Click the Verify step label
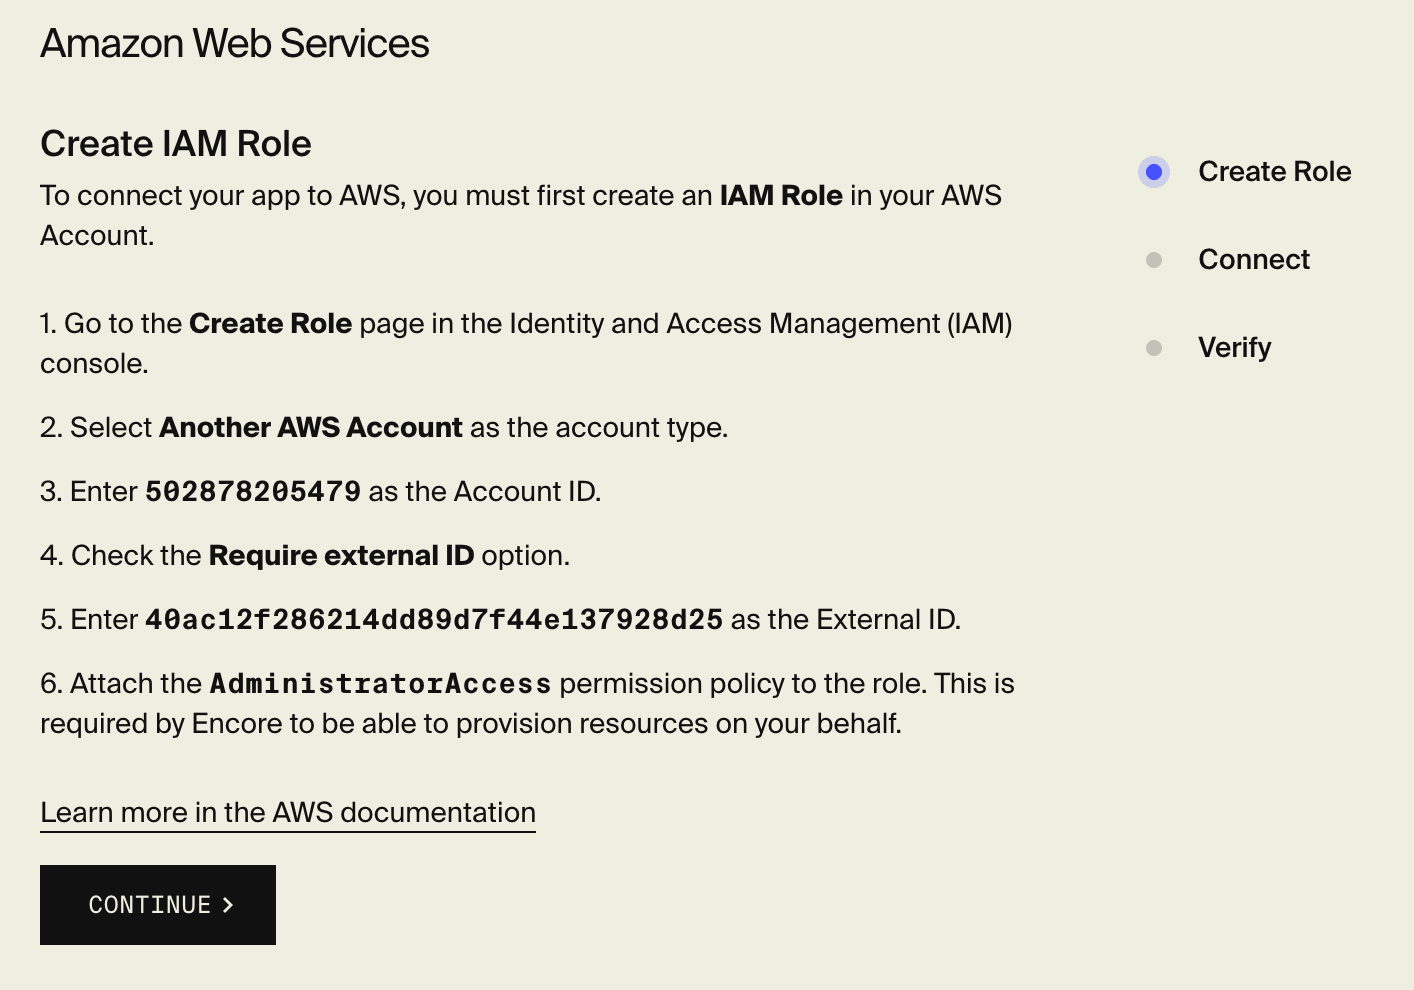 click(1234, 348)
